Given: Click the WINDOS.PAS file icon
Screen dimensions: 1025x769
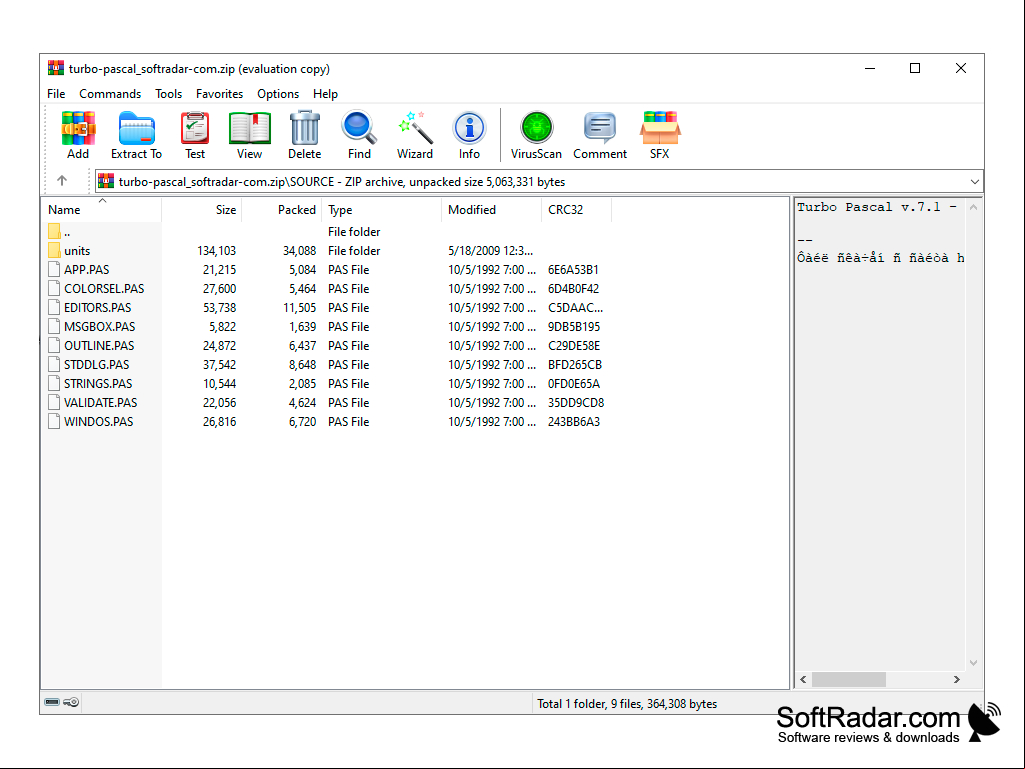Looking at the screenshot, I should coord(54,422).
